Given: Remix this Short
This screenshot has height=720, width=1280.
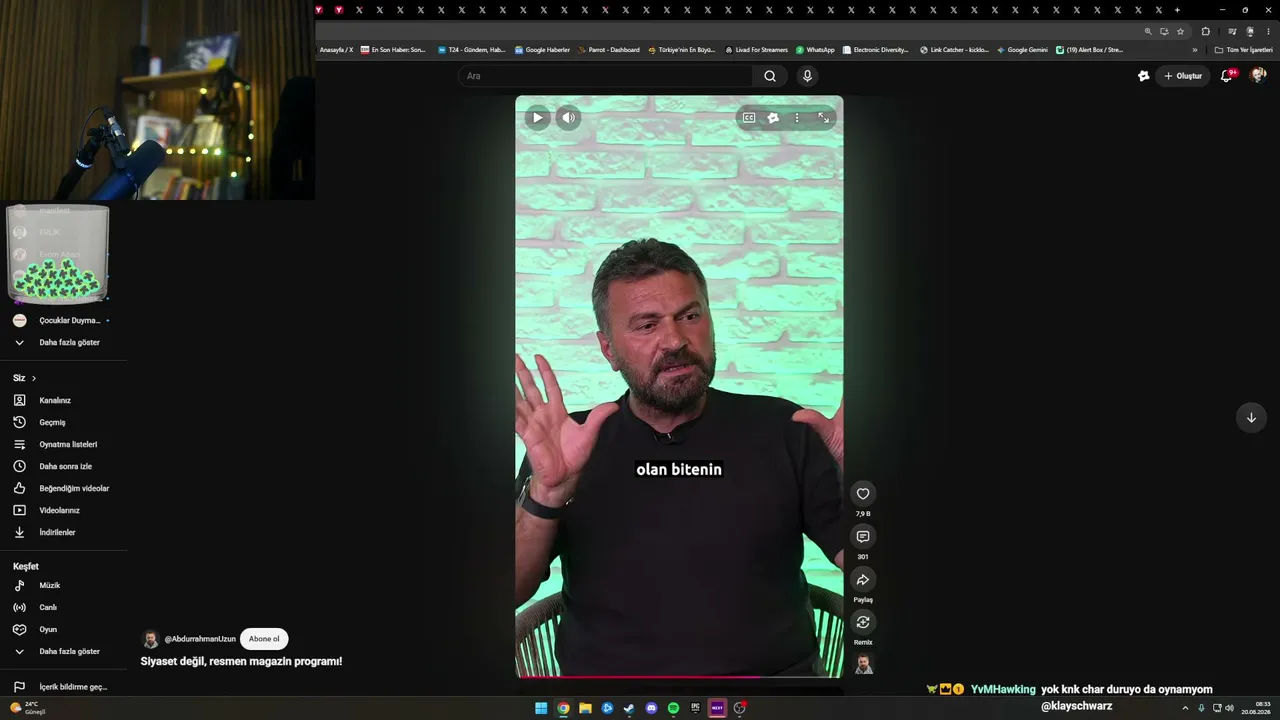Looking at the screenshot, I should tap(863, 622).
